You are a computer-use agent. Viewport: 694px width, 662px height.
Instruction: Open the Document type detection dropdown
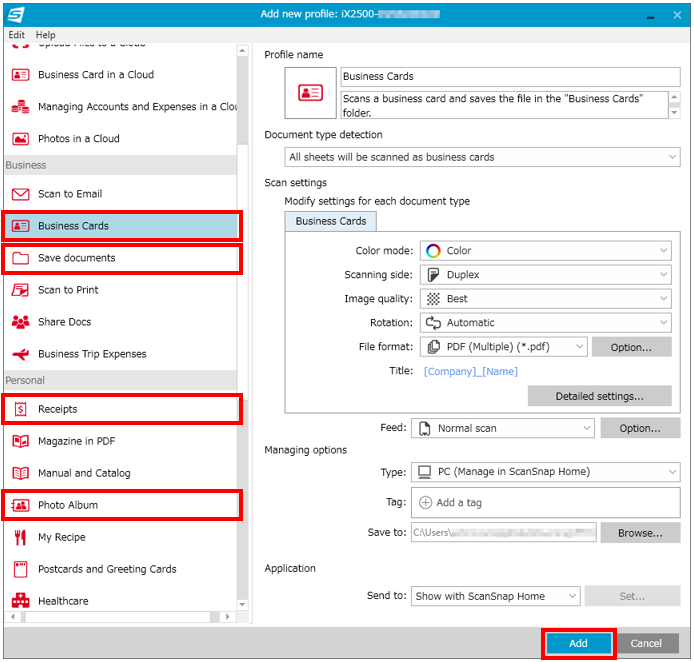482,157
